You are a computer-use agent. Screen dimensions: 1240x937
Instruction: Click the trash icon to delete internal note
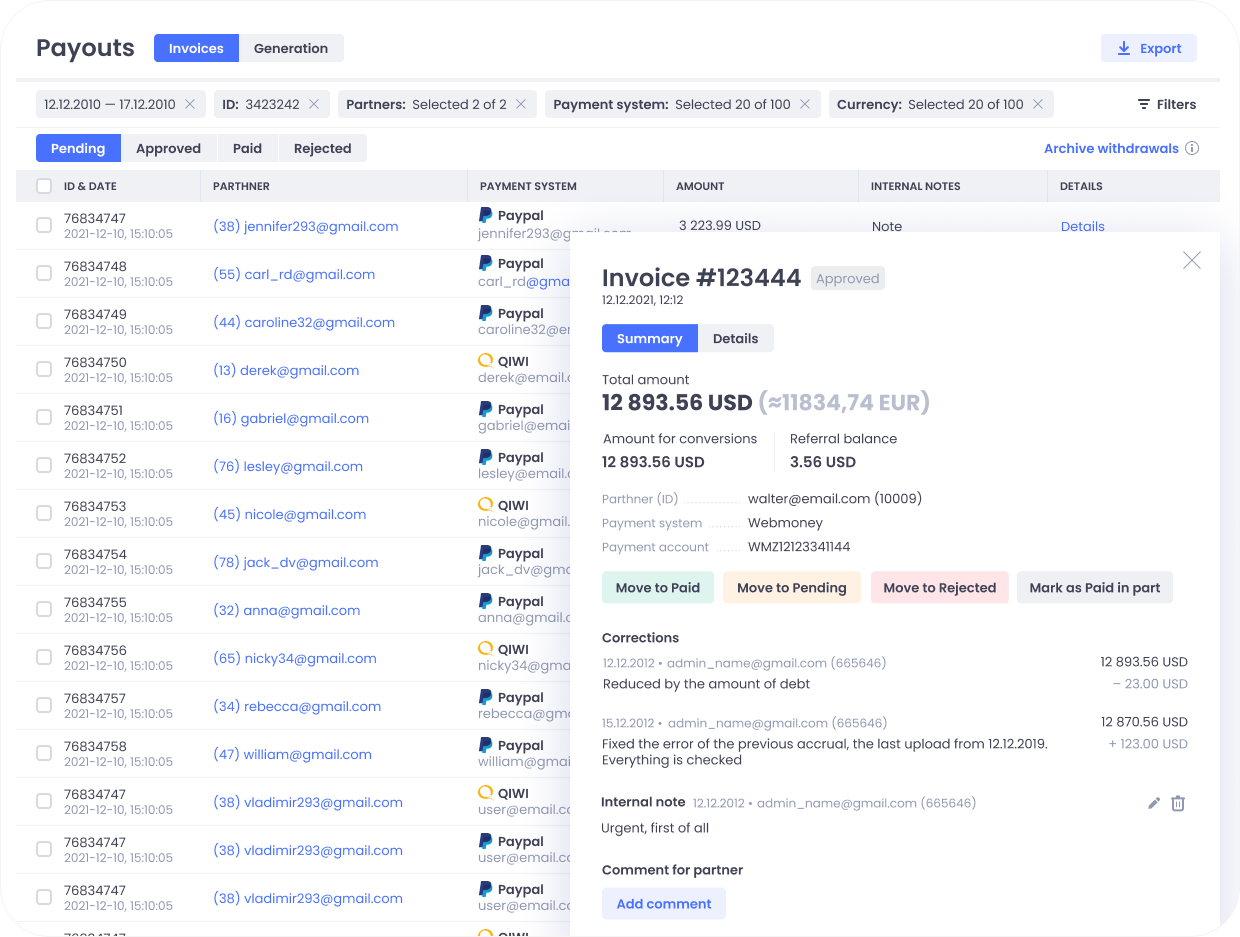pyautogui.click(x=1178, y=803)
